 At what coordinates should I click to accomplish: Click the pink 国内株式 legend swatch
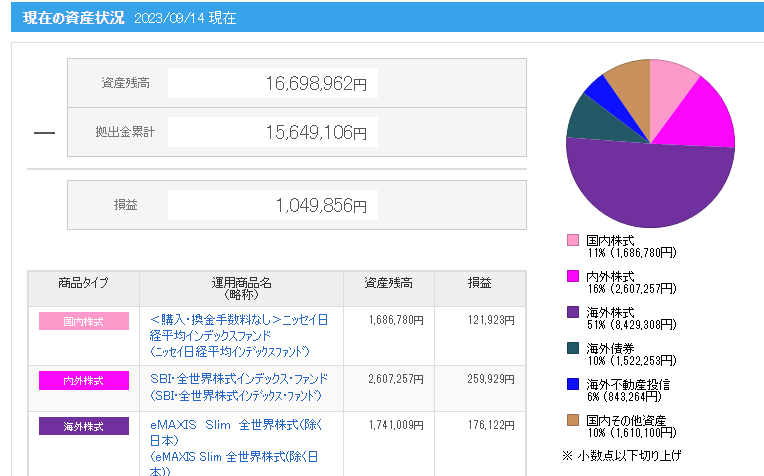coord(573,240)
